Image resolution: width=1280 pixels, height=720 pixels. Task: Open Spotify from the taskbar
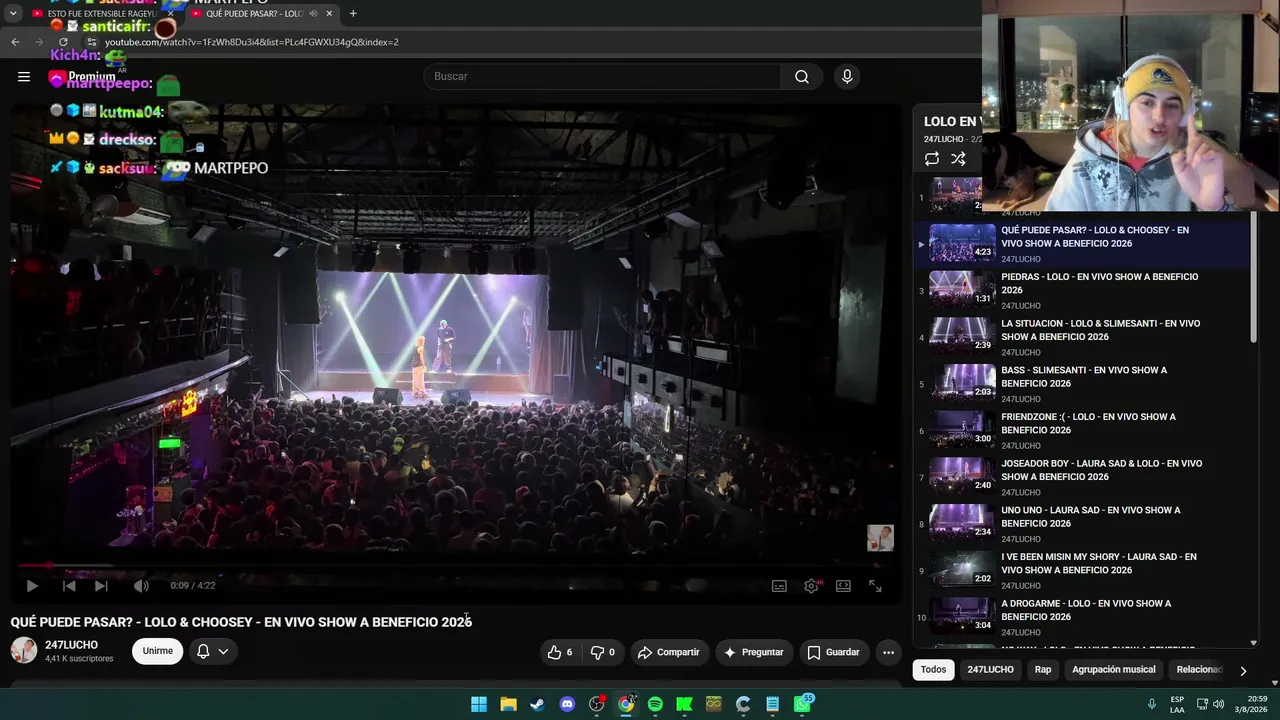point(655,704)
